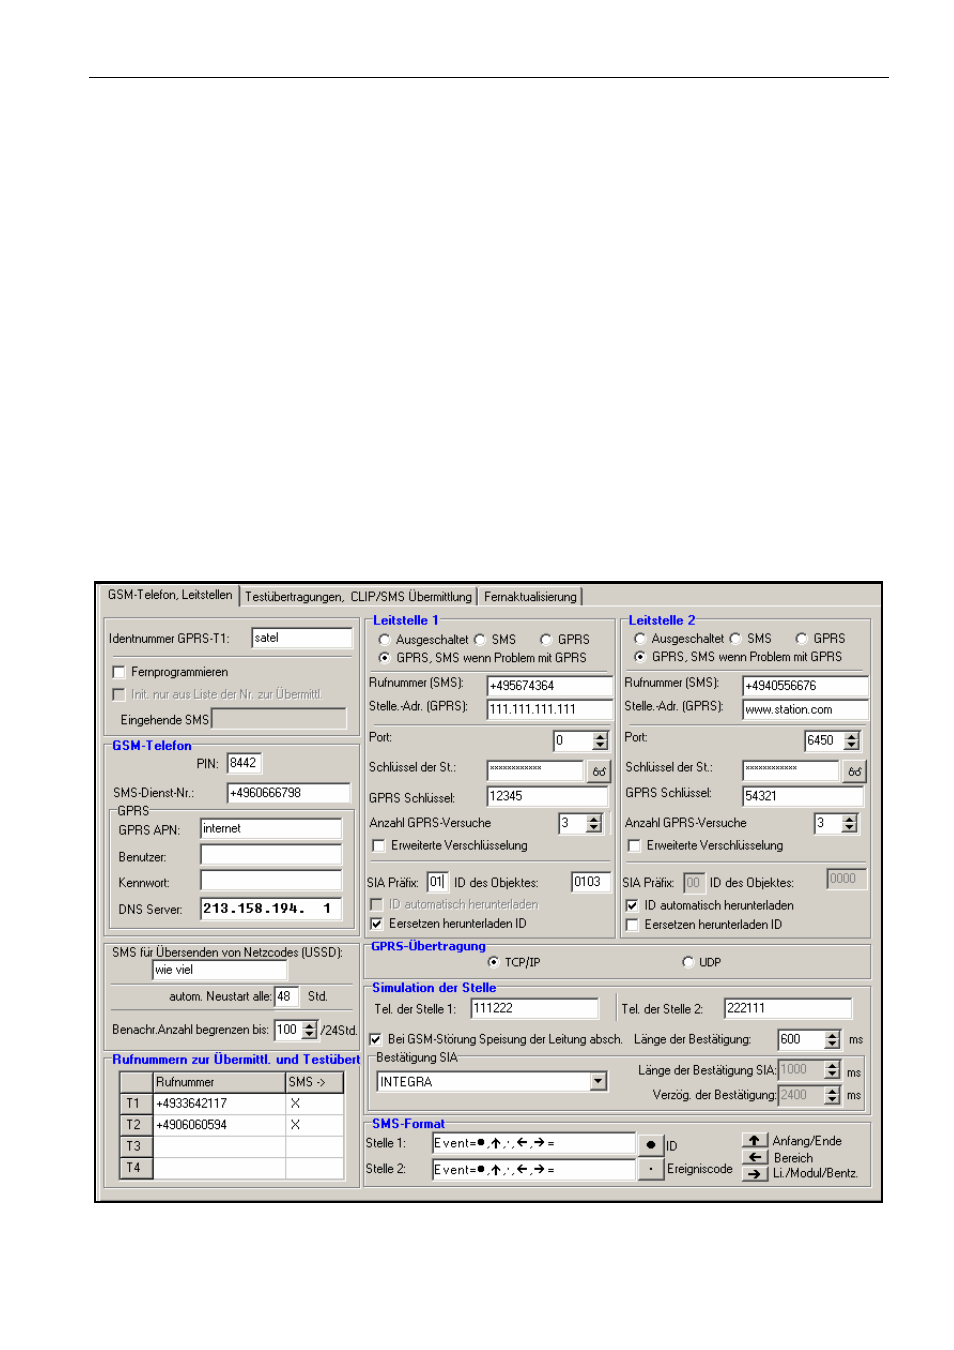Click Leitstelle 1 SIA Präfix field
This screenshot has width=954, height=1350.
[x=437, y=882]
